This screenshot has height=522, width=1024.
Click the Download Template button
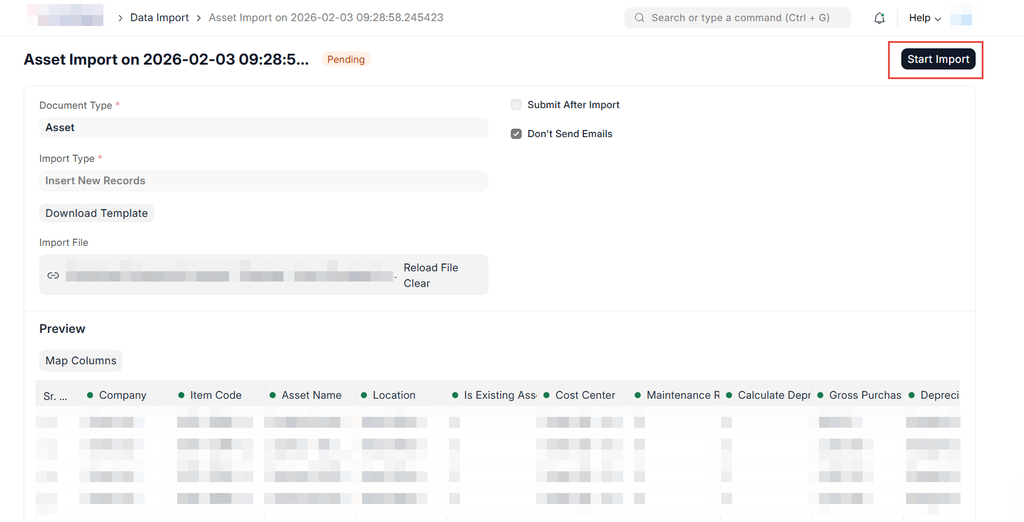(x=97, y=213)
